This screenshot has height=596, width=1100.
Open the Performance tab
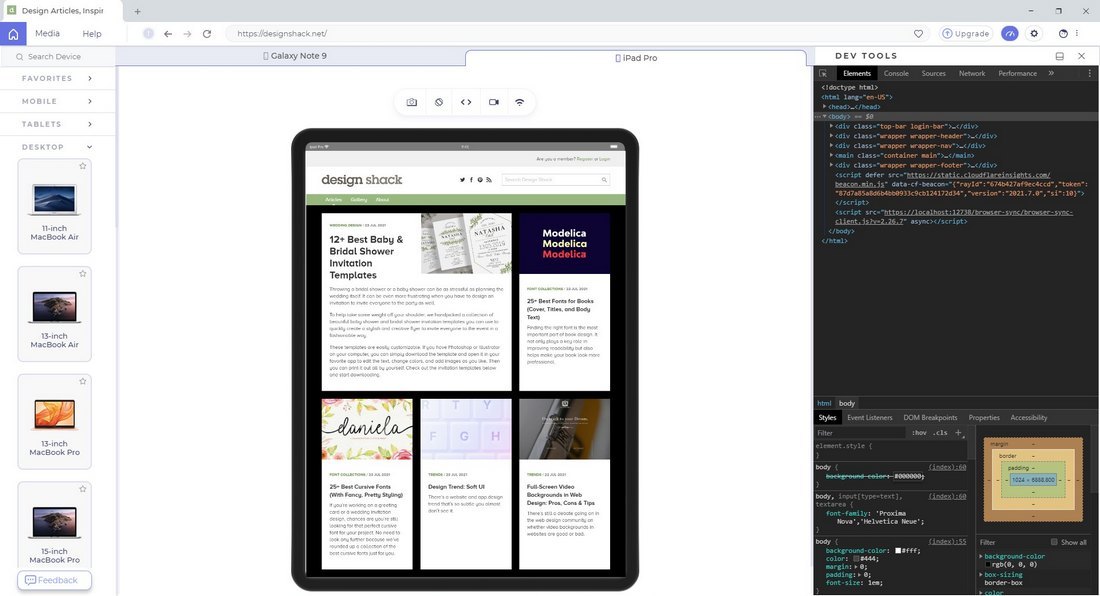click(1017, 74)
